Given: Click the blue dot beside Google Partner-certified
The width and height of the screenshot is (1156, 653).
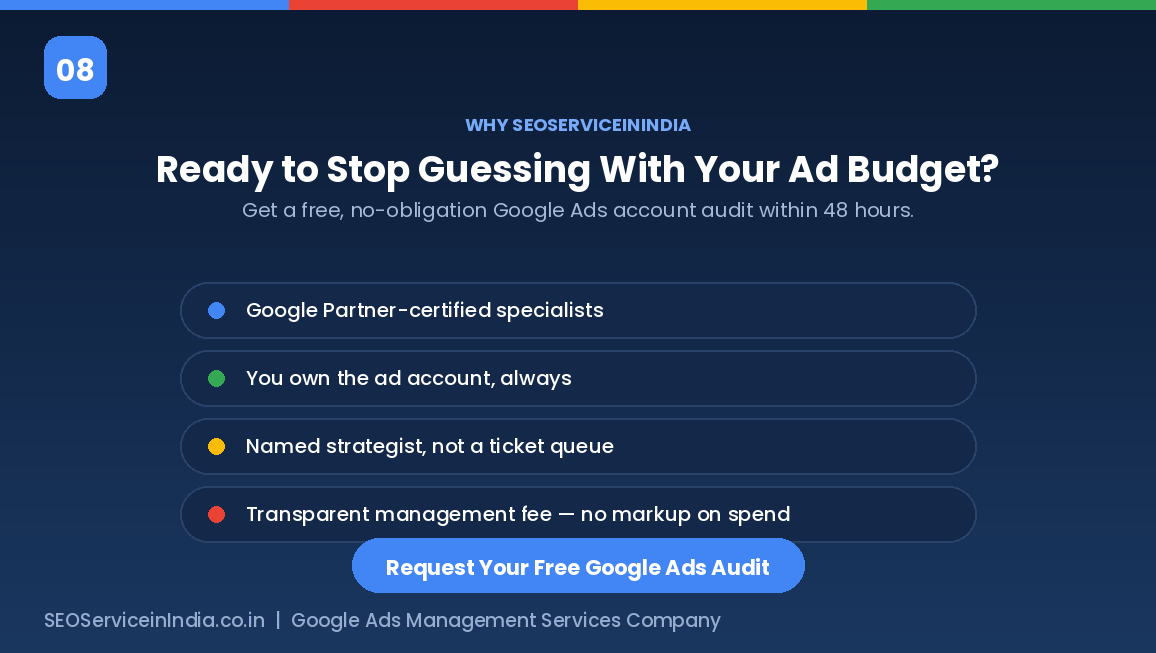Looking at the screenshot, I should 216,310.
